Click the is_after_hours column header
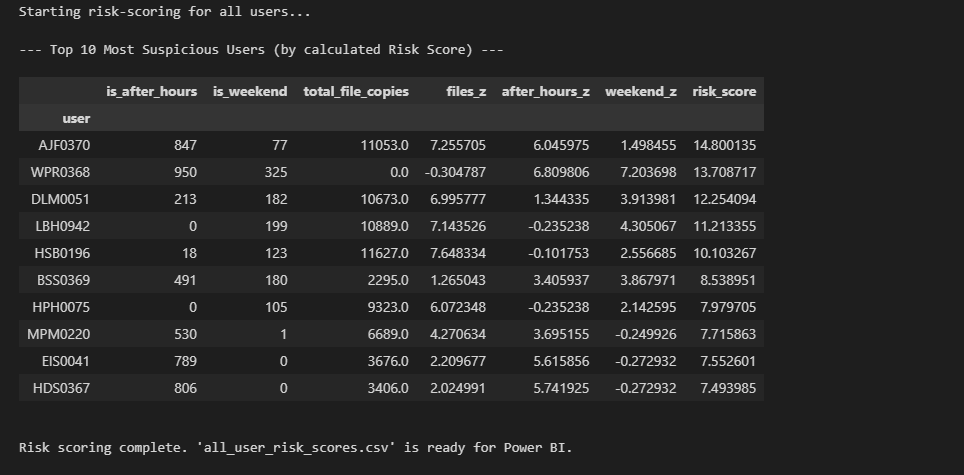 [151, 91]
